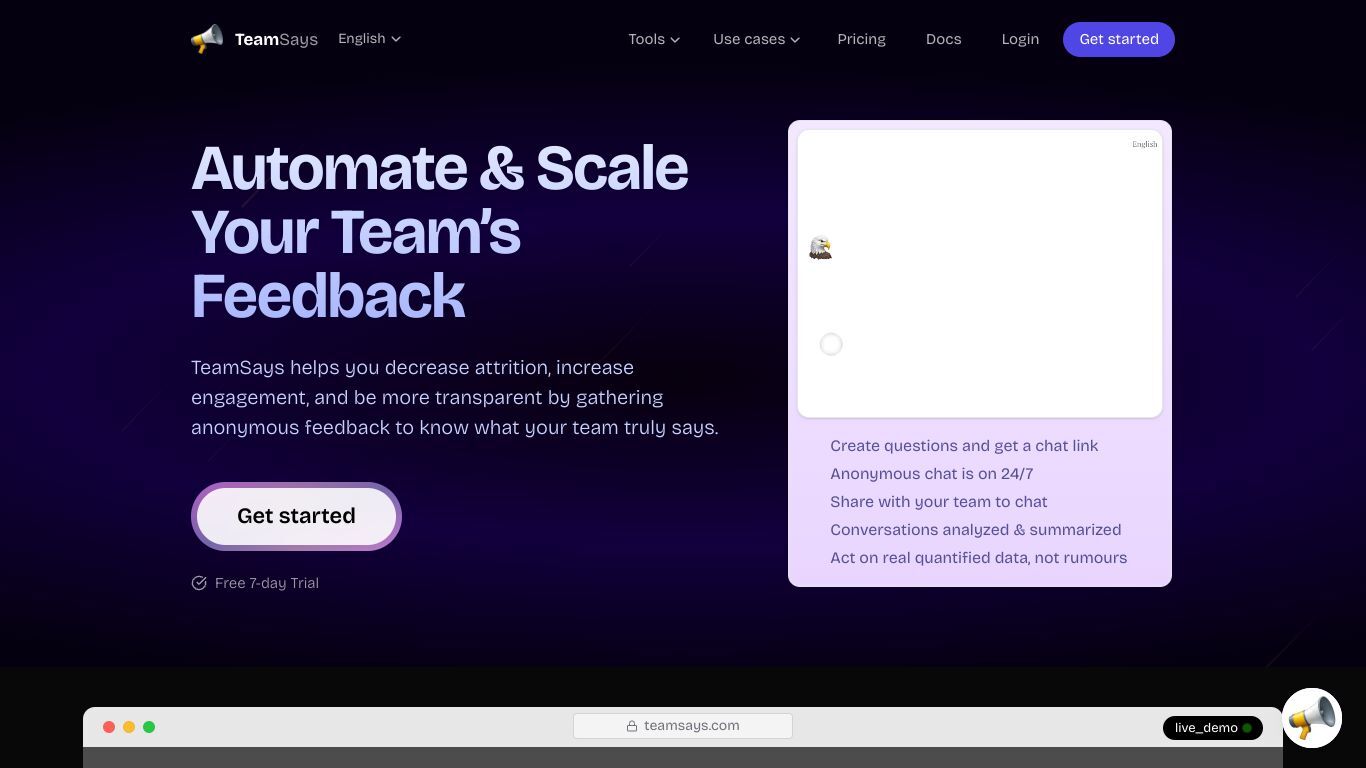
Task: Click the eagle emoji in chat preview
Action: click(x=820, y=248)
